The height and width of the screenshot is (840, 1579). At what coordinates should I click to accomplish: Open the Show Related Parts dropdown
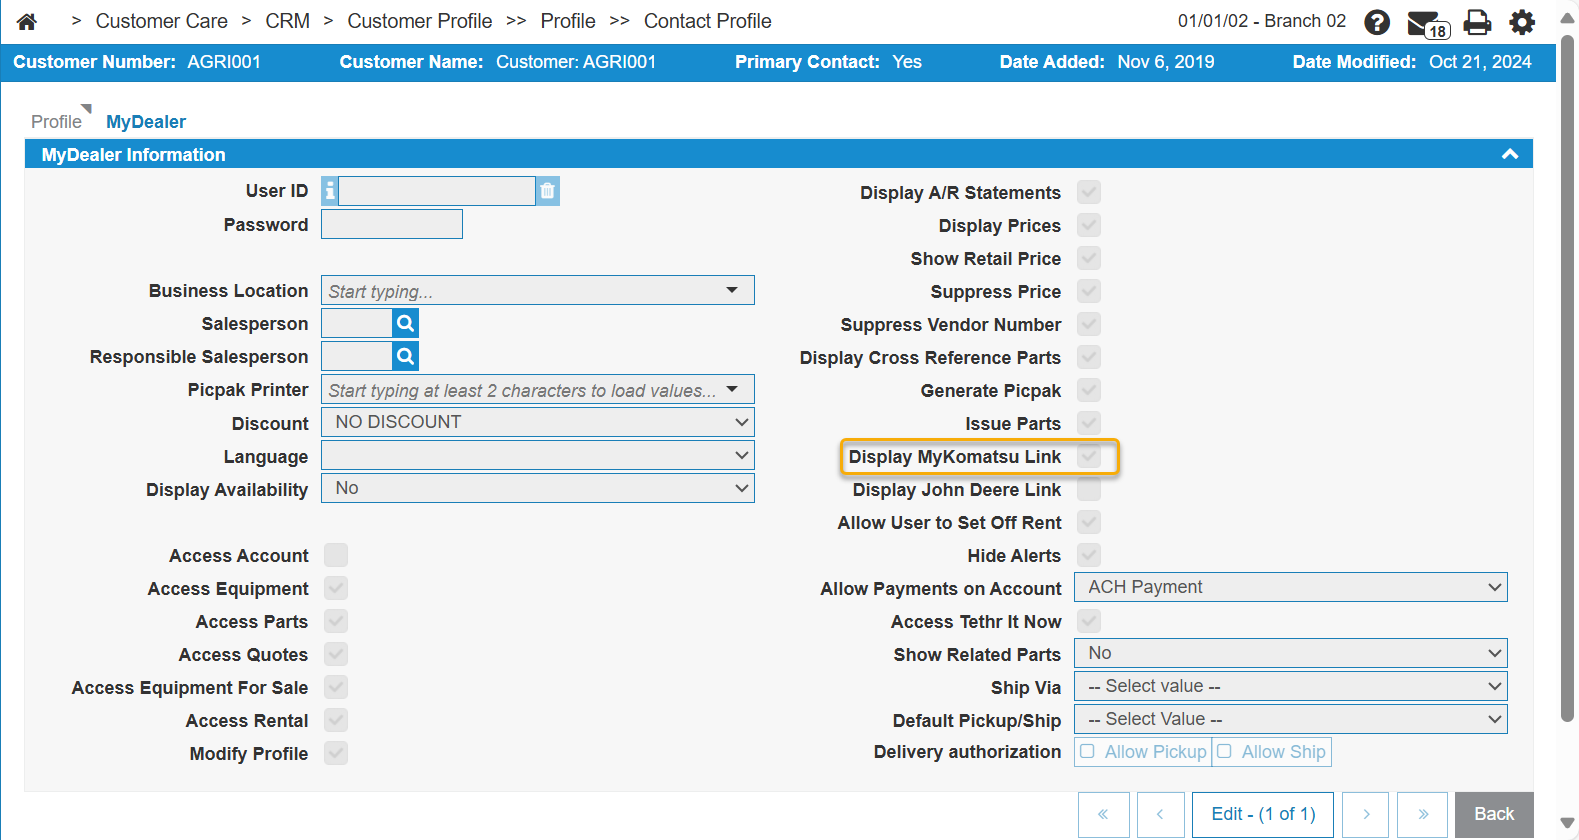(x=1291, y=653)
